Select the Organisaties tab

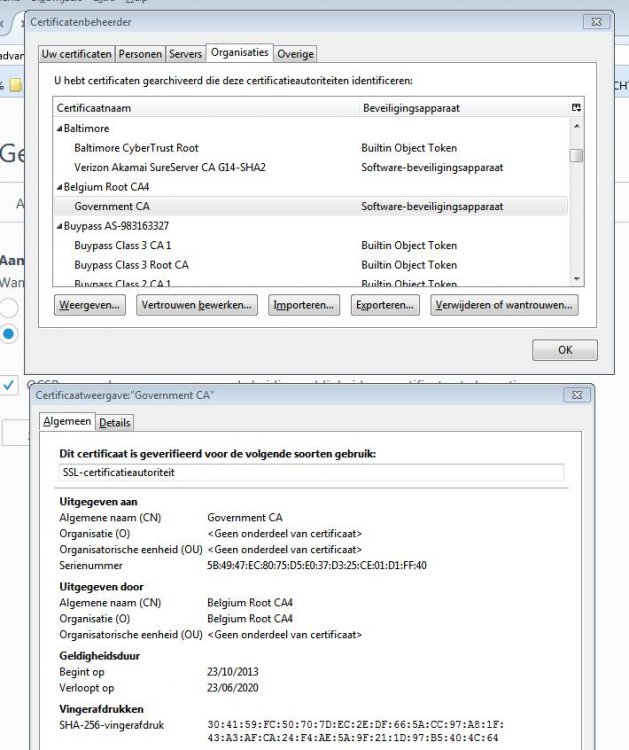[240, 53]
